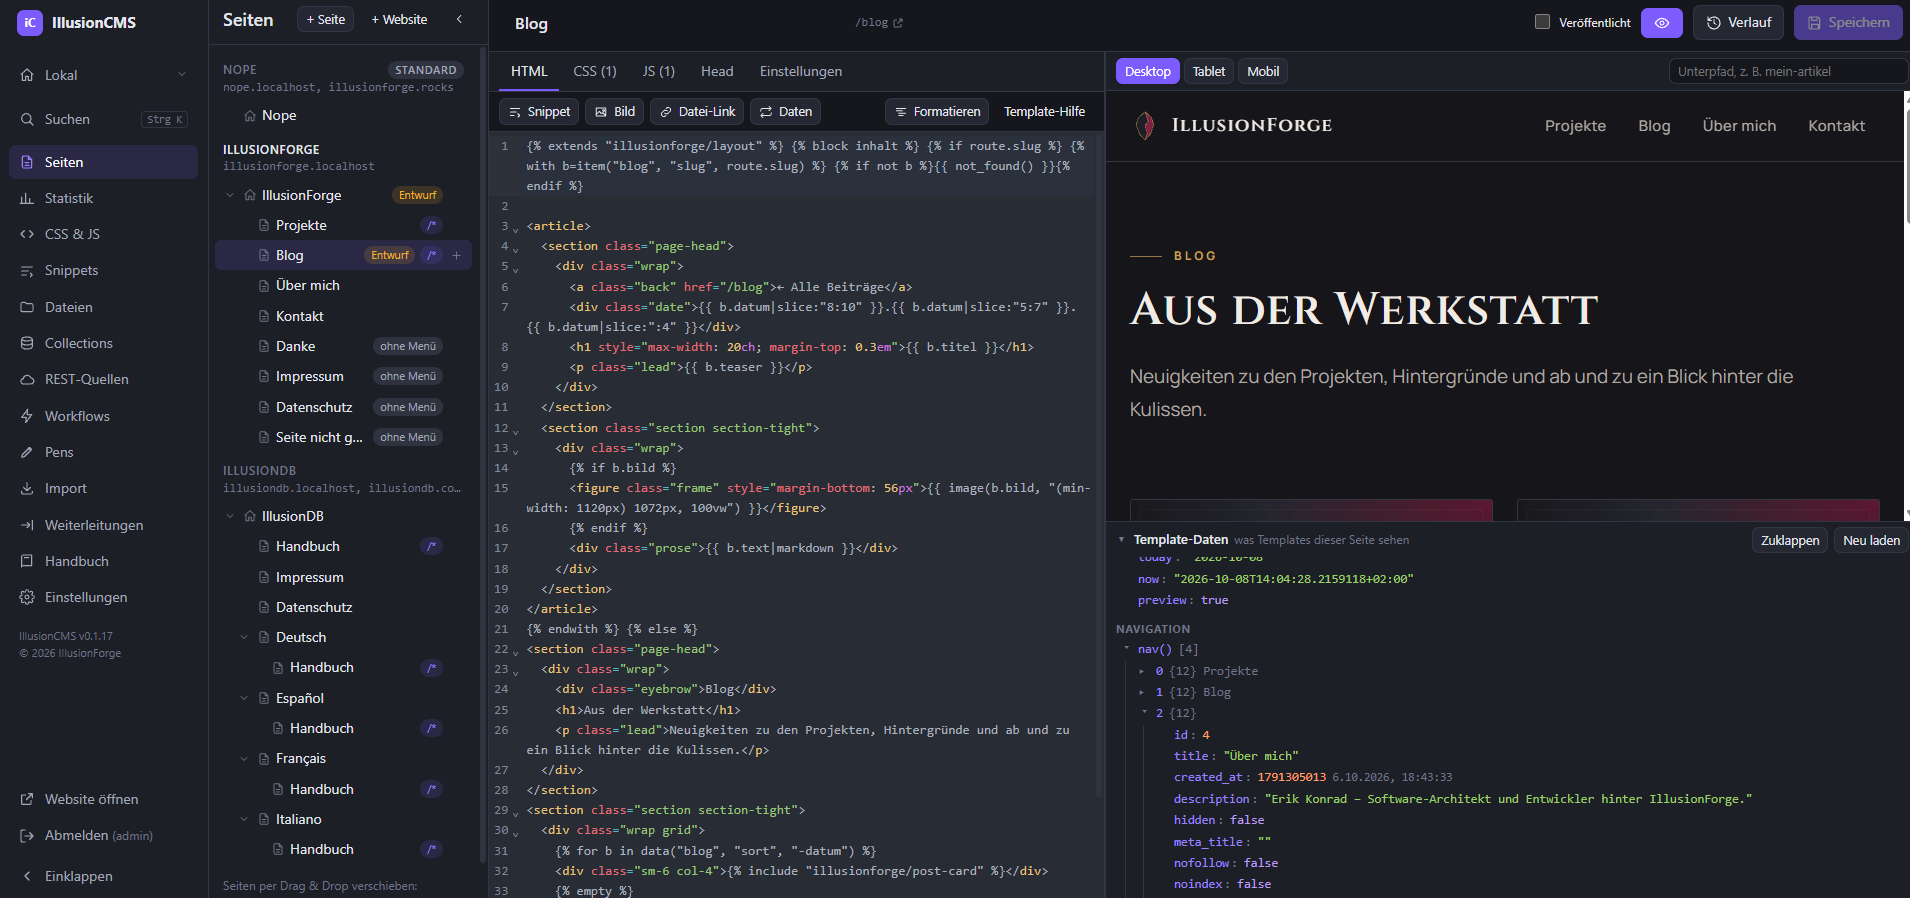Open the Head tab
The image size is (1910, 898).
717,71
